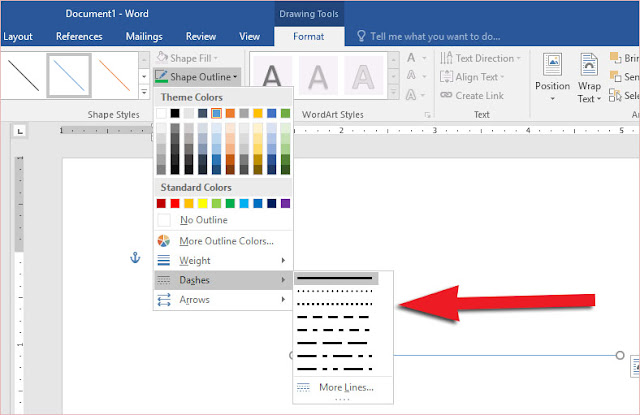This screenshot has width=640, height=415.
Task: Choose the square dot dash style
Action: coord(335,304)
